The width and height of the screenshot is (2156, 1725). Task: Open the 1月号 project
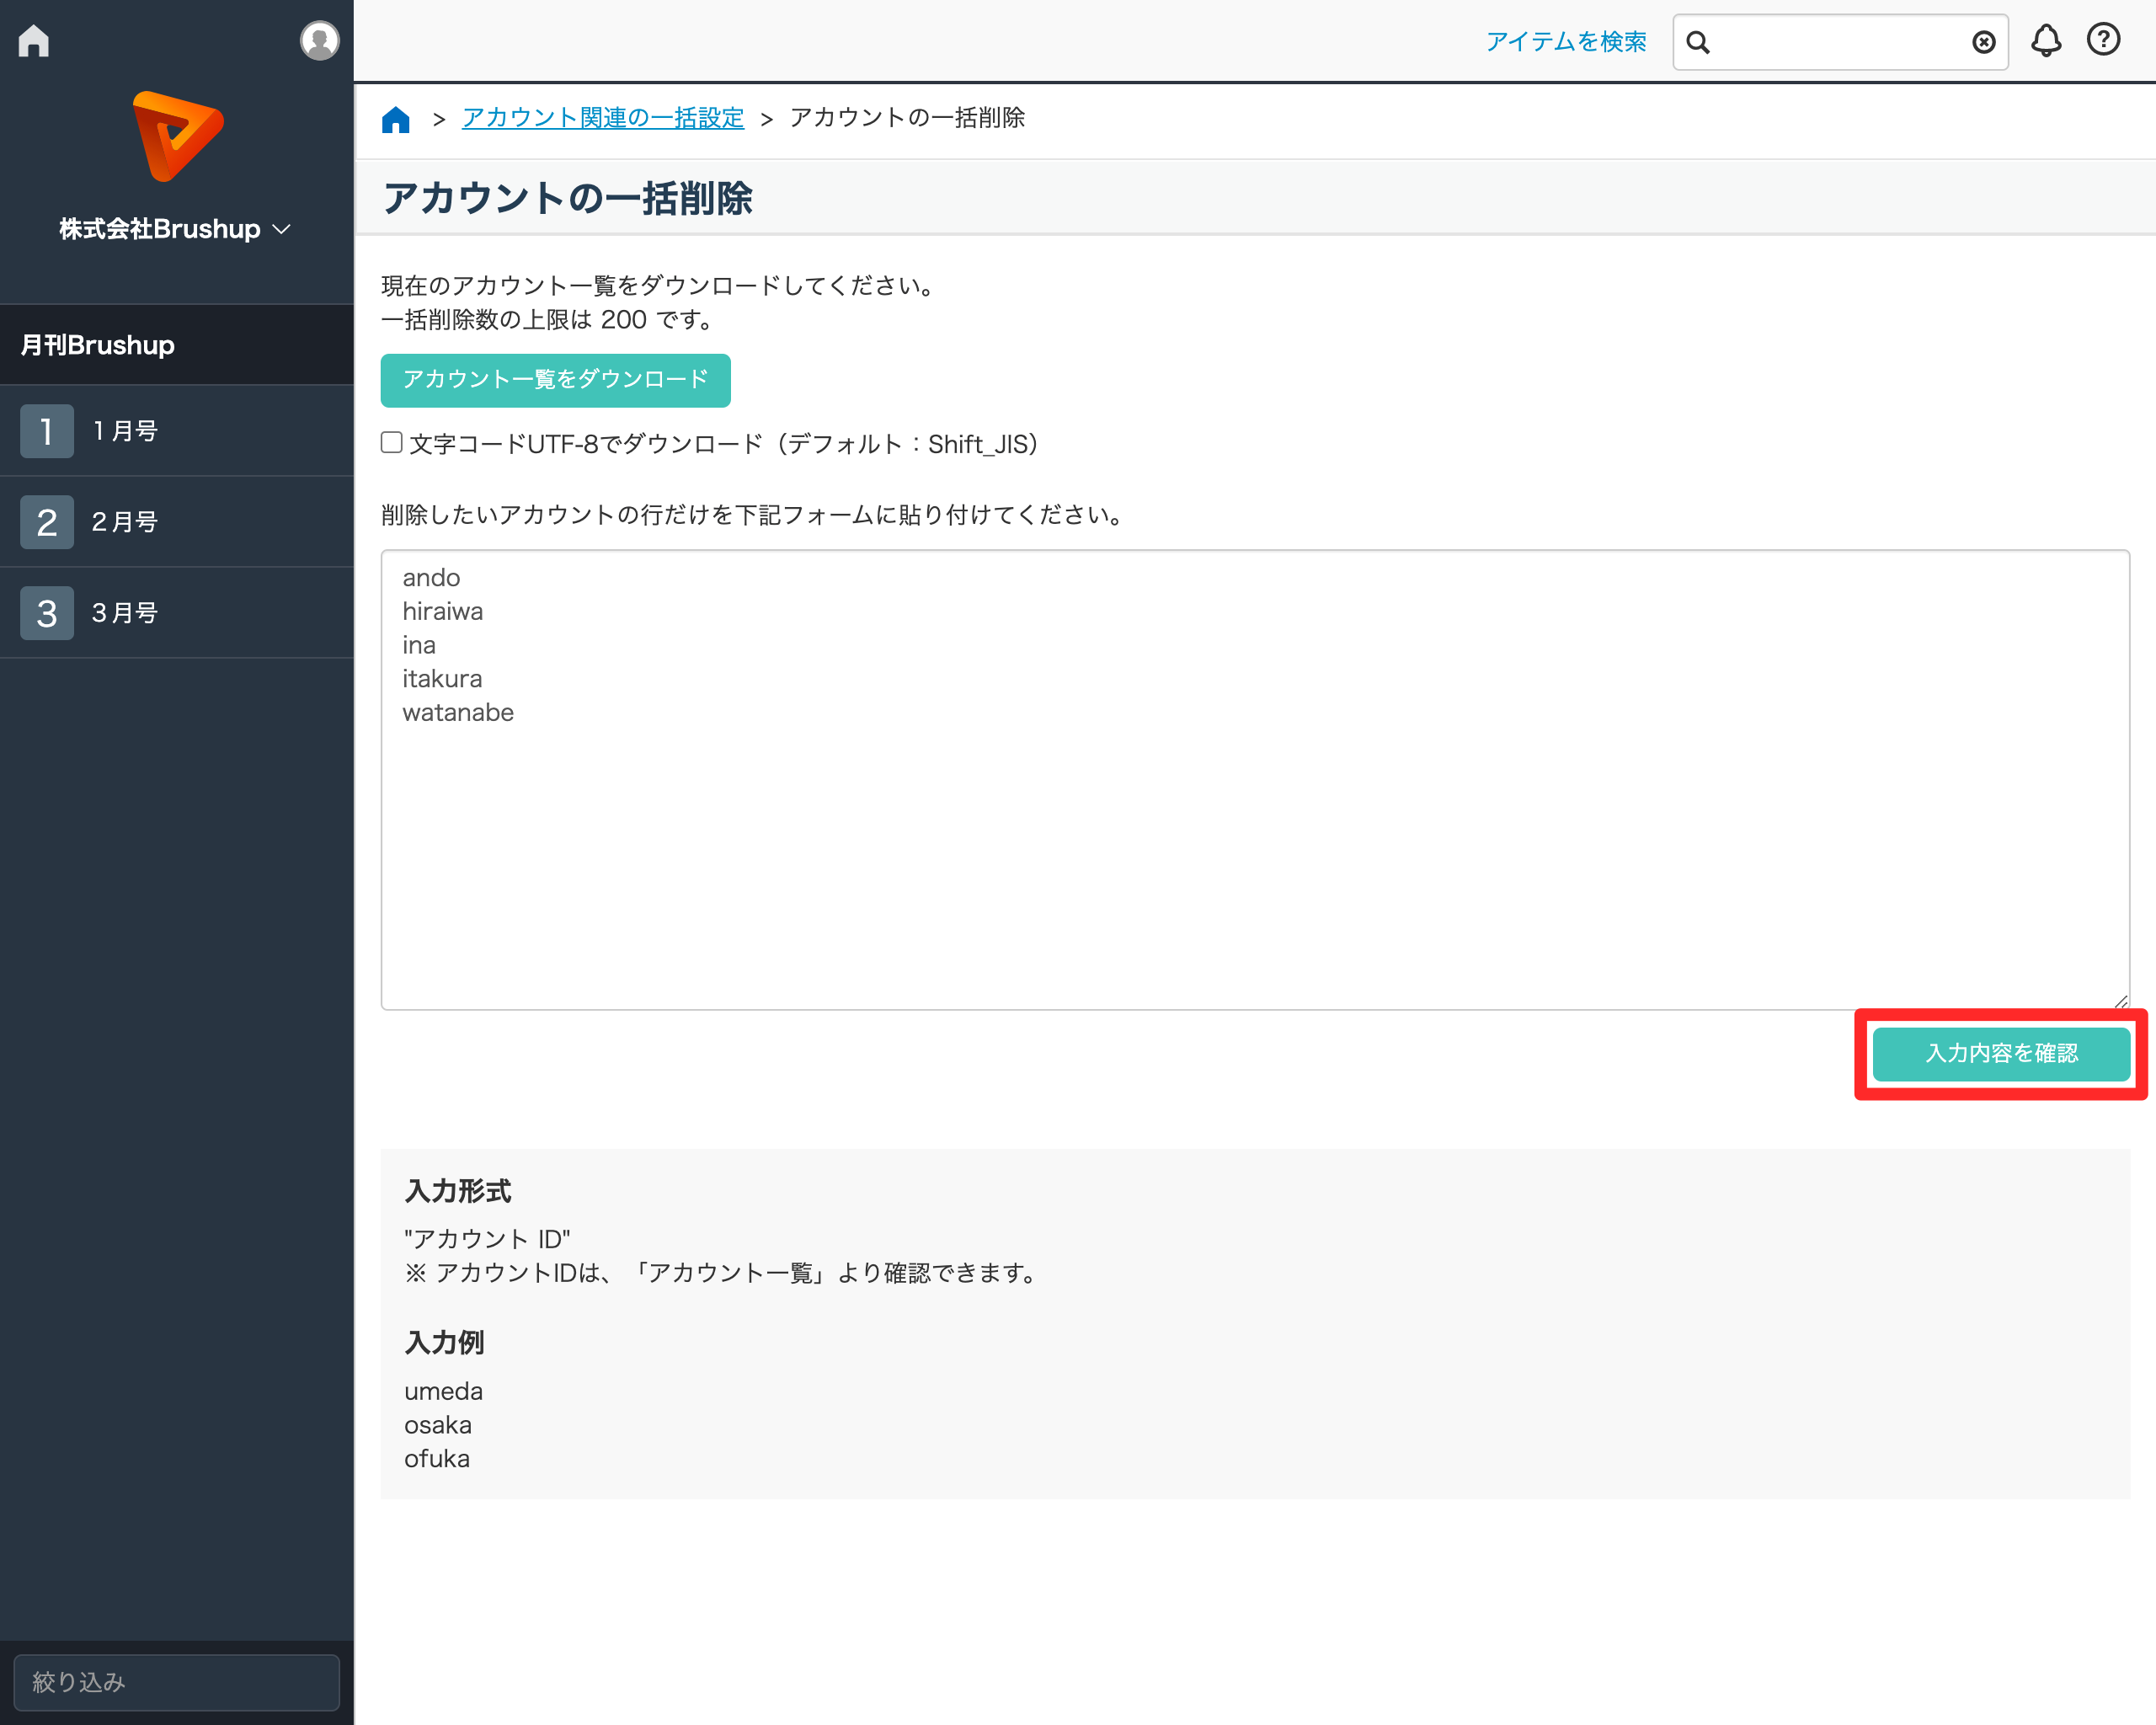(177, 431)
